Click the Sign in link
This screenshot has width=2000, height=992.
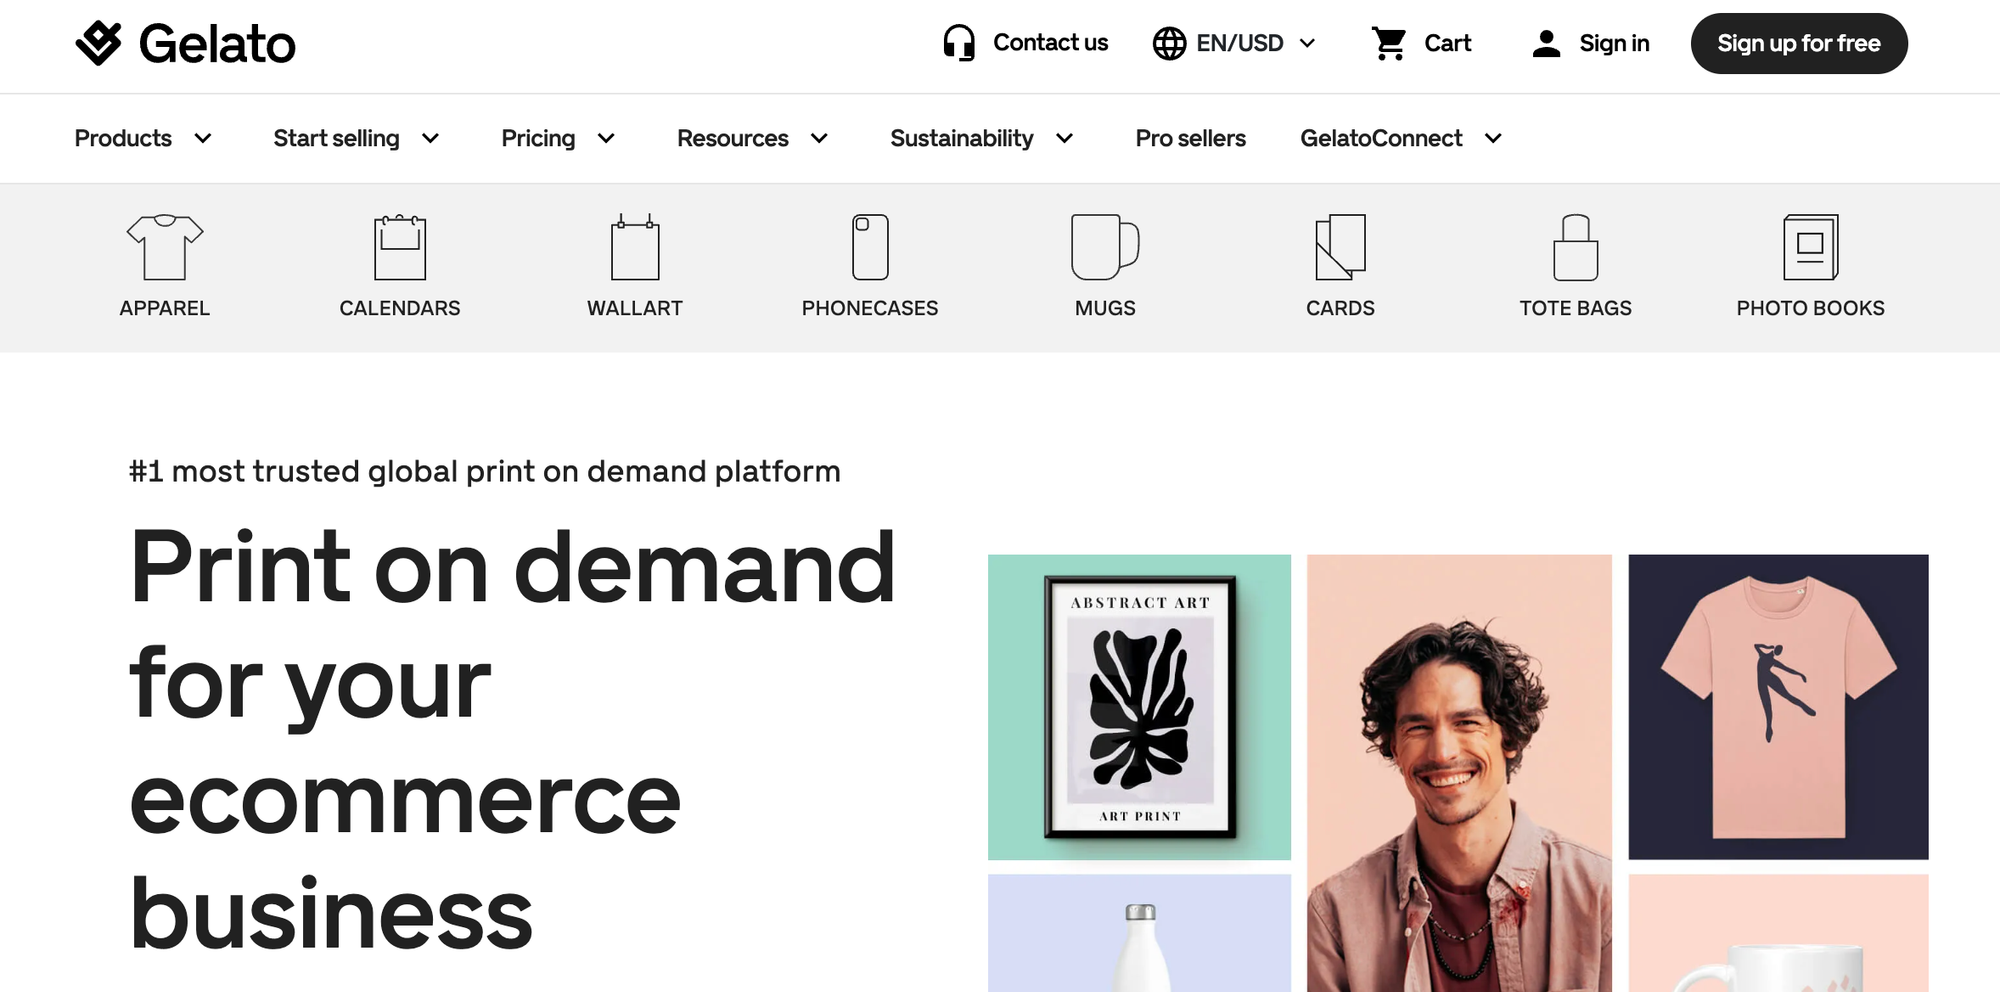[x=1590, y=43]
